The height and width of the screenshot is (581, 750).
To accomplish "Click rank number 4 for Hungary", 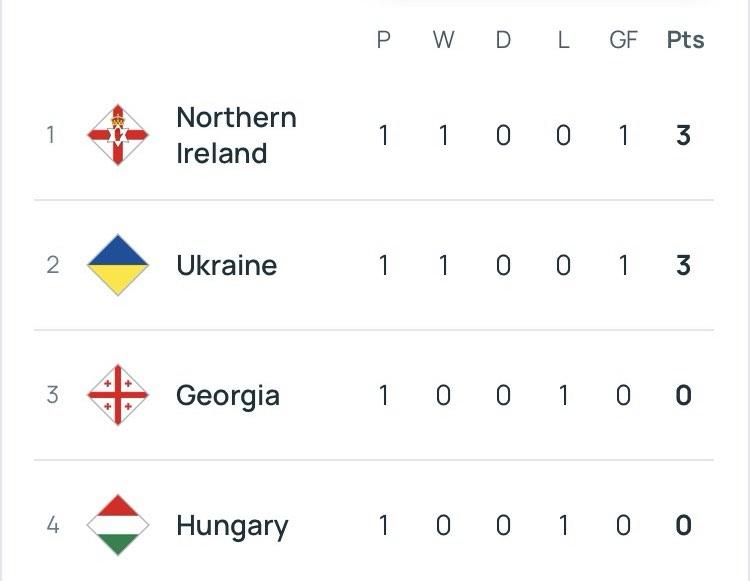I will click(x=53, y=526).
